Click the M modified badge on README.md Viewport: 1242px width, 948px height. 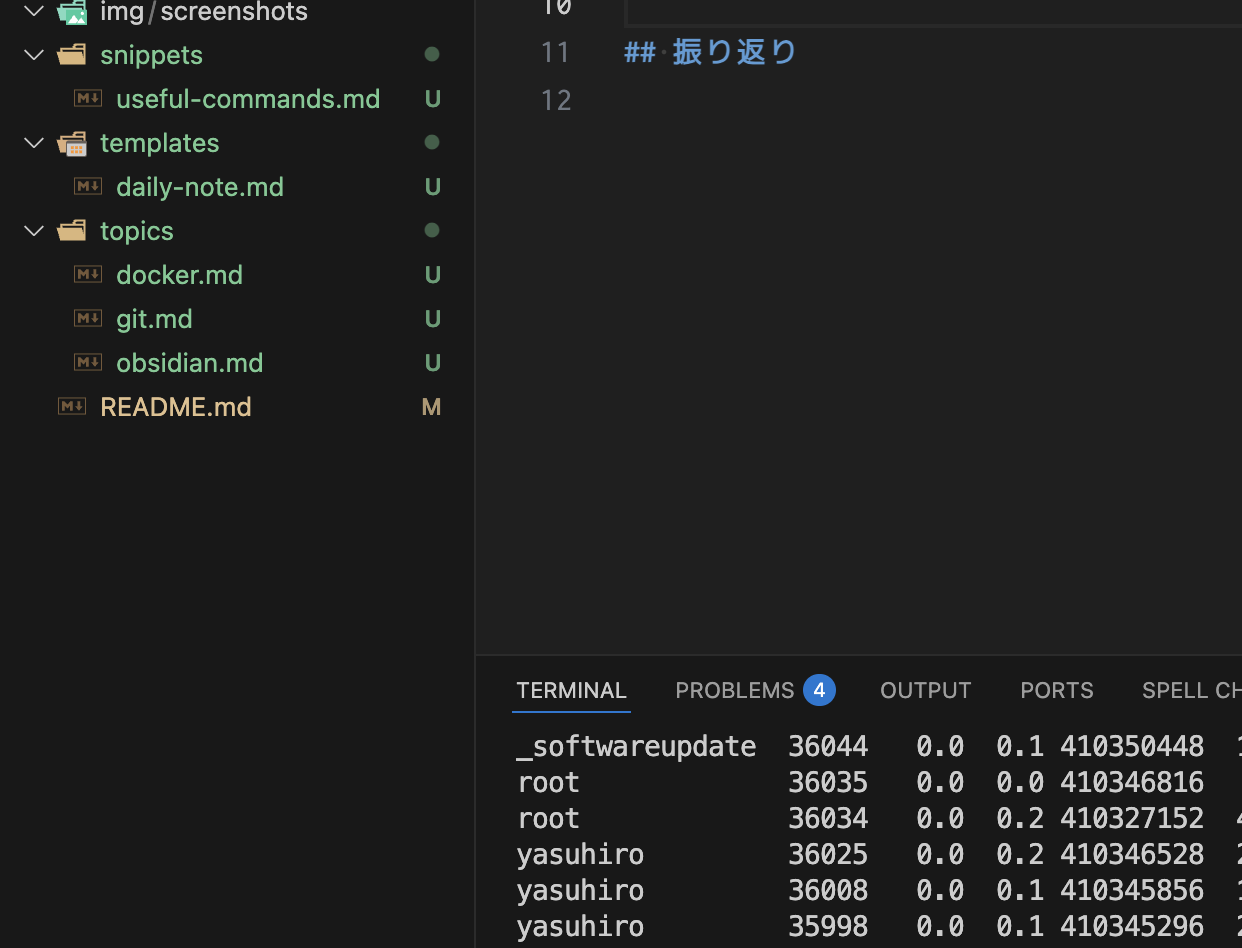click(x=431, y=406)
